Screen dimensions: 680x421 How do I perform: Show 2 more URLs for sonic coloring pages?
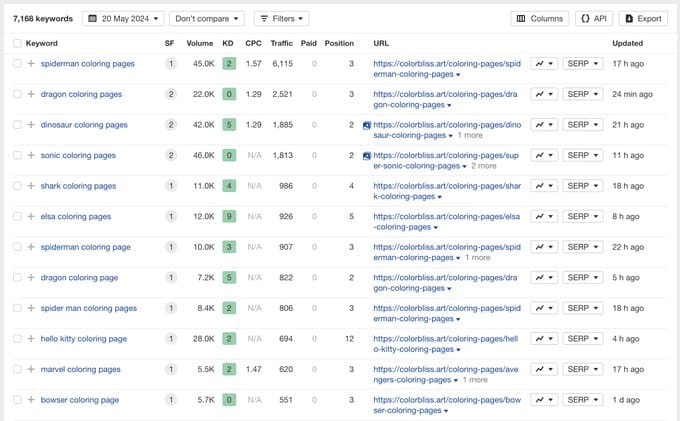[484, 166]
